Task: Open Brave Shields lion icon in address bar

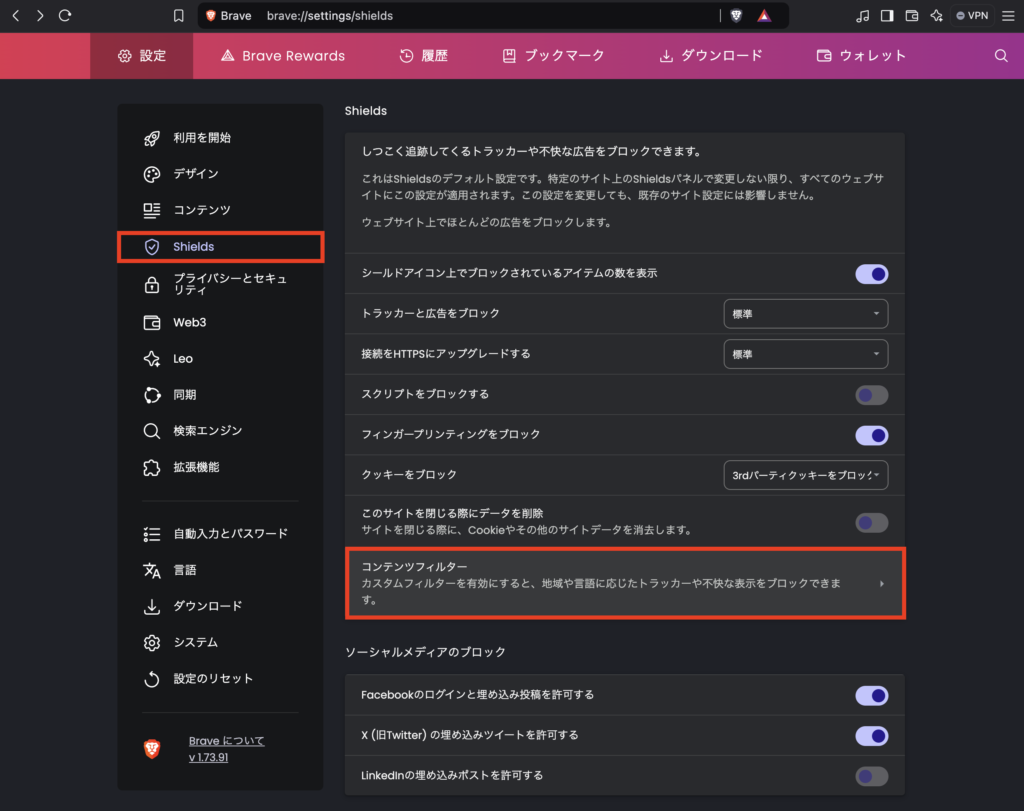Action: click(737, 16)
